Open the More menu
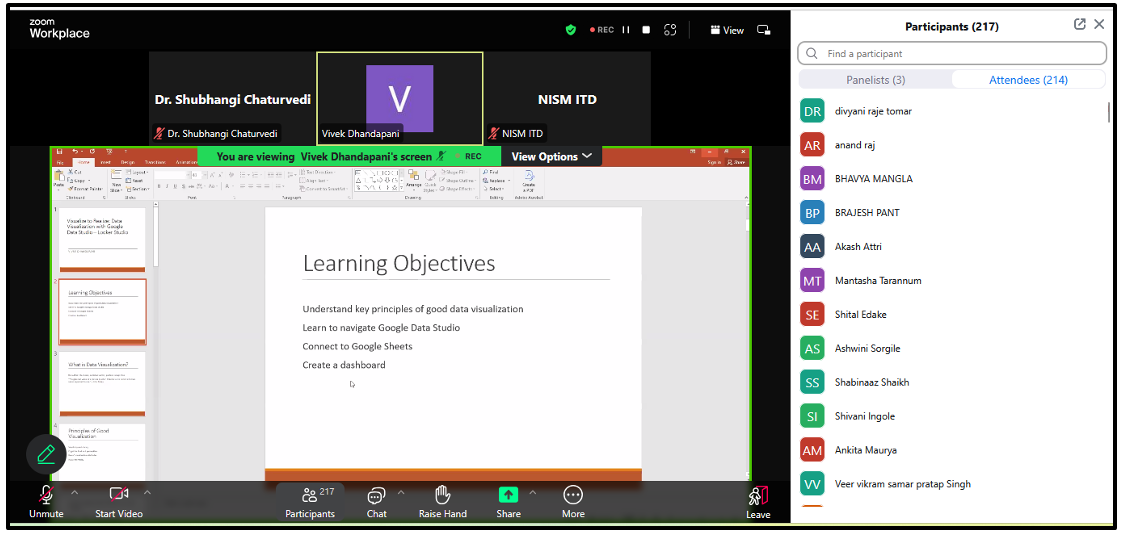 tap(572, 501)
